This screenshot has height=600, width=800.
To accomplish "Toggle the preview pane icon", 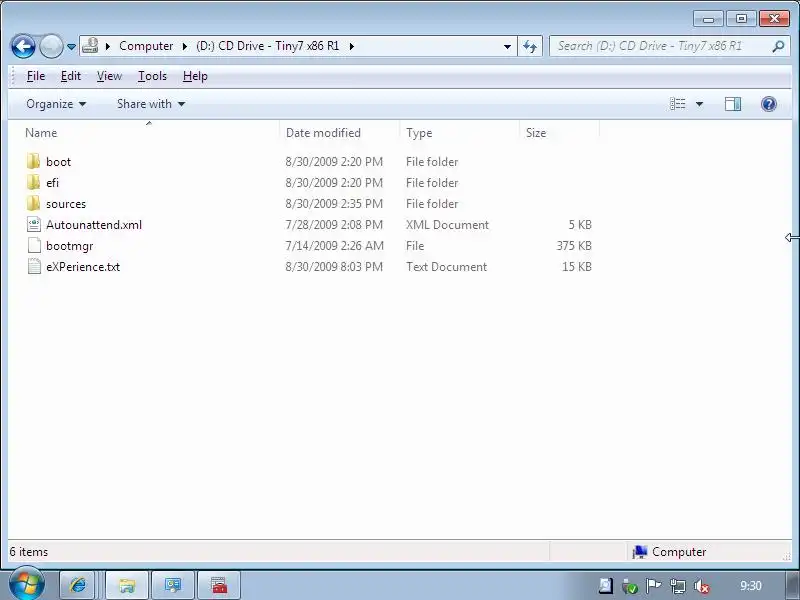I will coord(733,104).
